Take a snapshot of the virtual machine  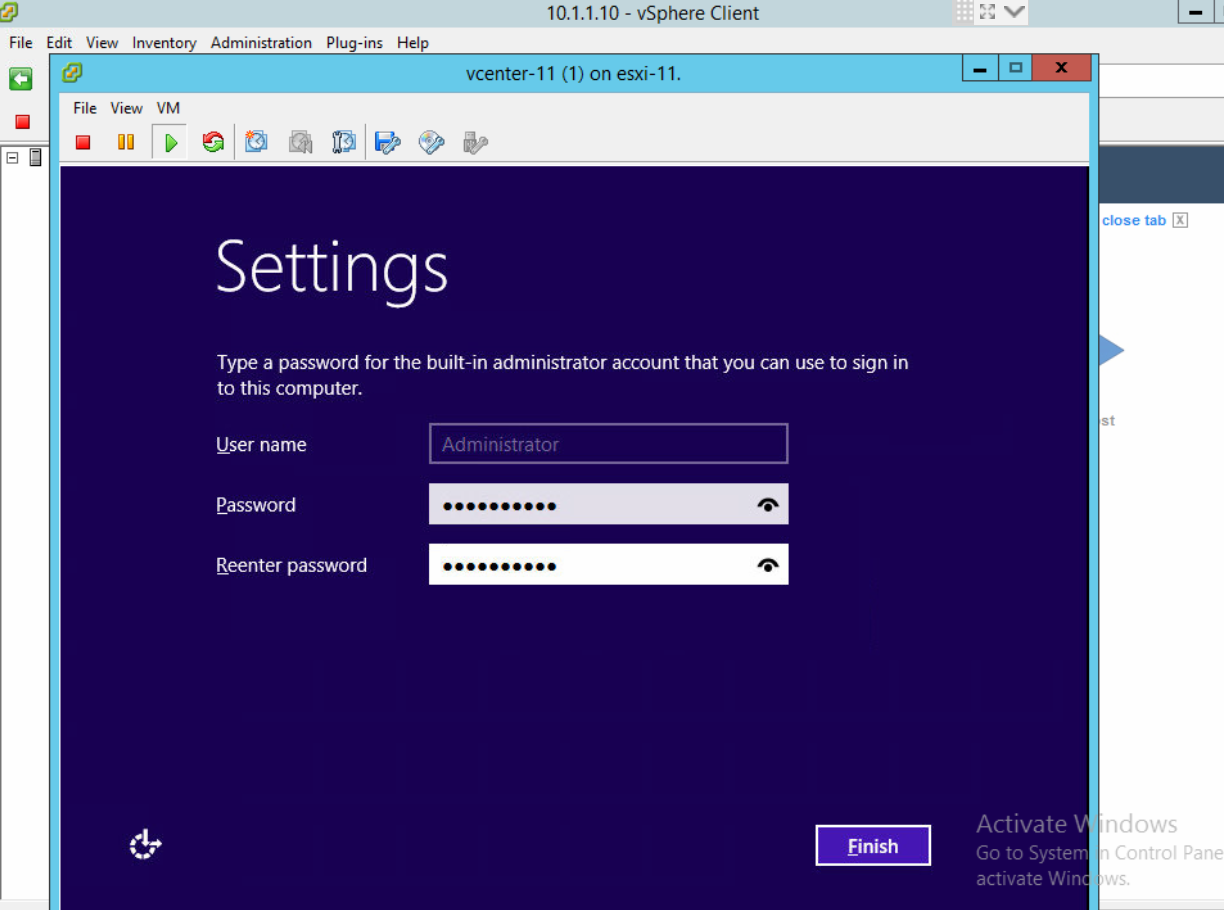click(257, 143)
